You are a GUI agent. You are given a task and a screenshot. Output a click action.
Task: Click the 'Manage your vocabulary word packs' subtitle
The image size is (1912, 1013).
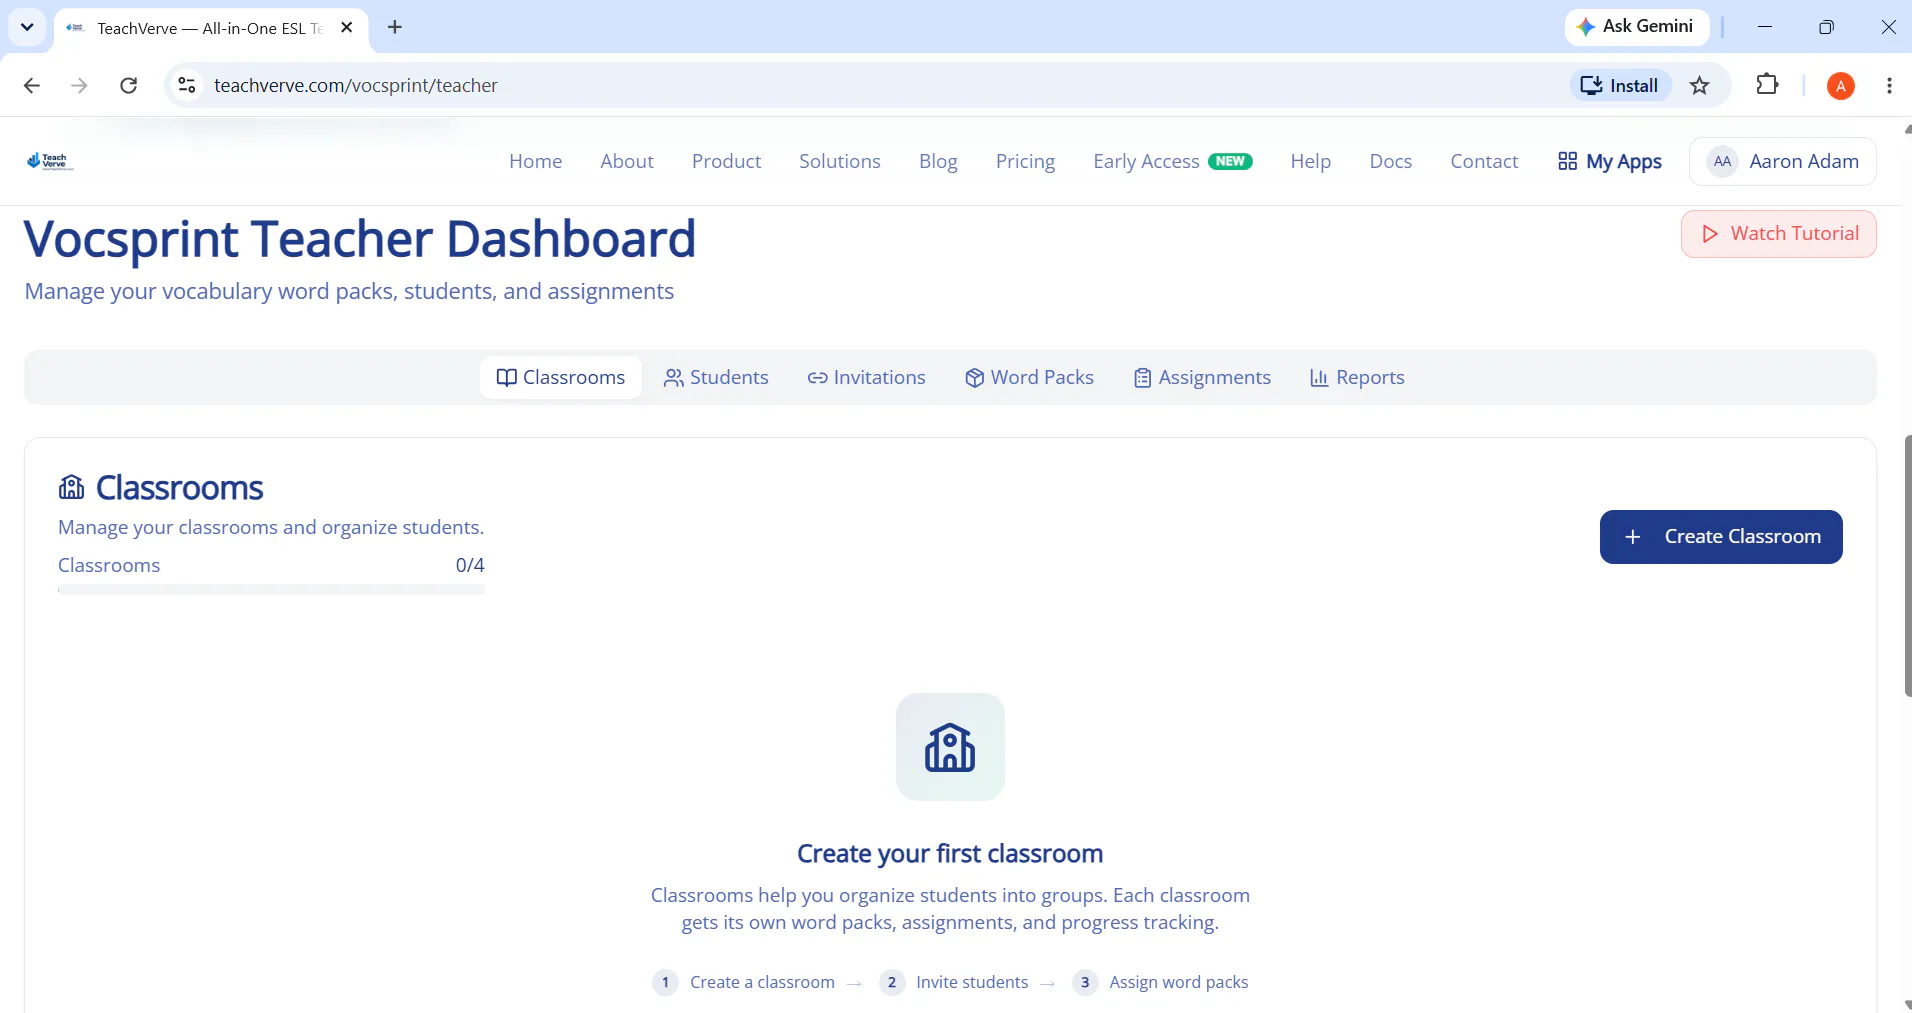349,291
